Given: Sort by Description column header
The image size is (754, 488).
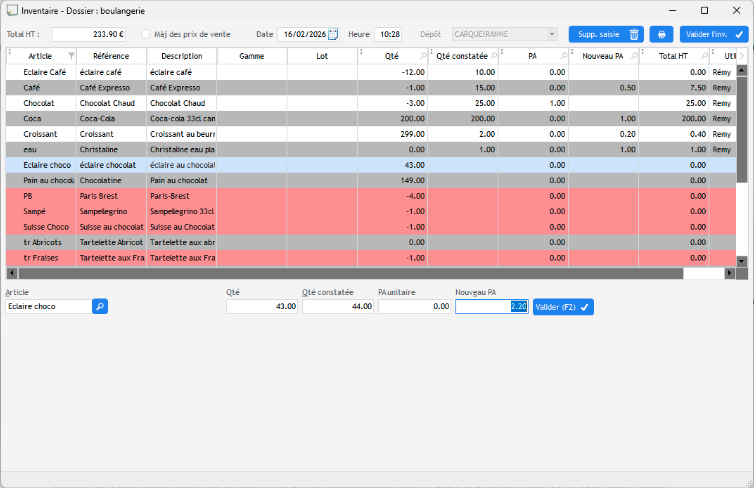Looking at the screenshot, I should [181, 57].
